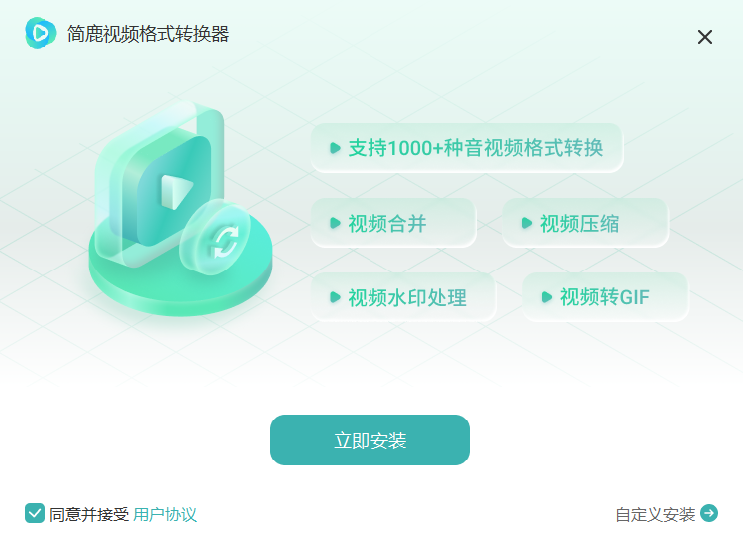Click the 简鹿视频格式转换器 title text
This screenshot has width=743, height=539.
(148, 34)
